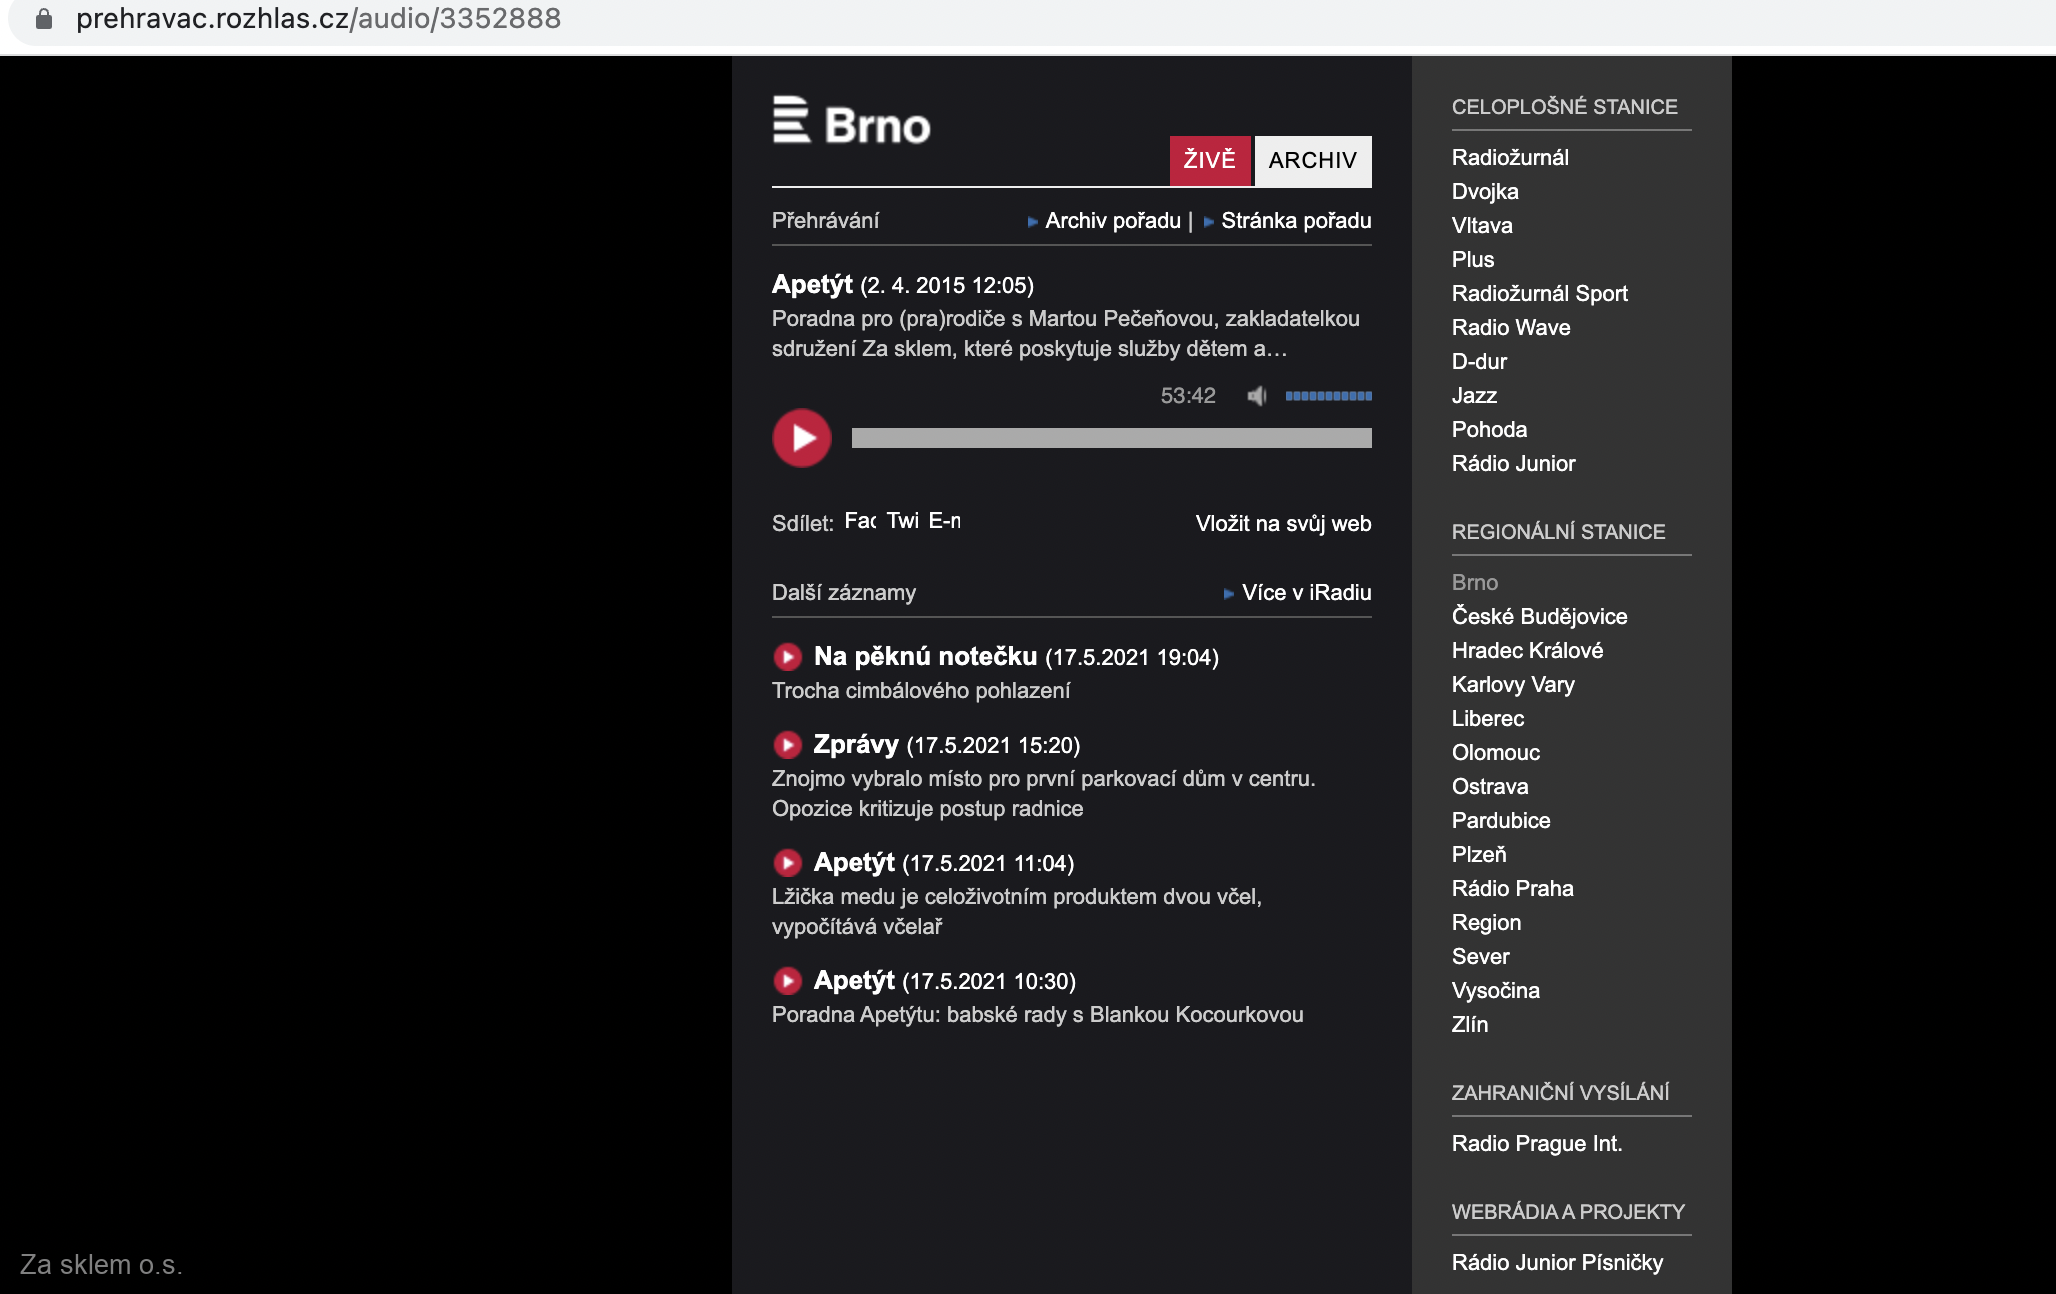
Task: Select Vysočina station
Action: [1495, 991]
